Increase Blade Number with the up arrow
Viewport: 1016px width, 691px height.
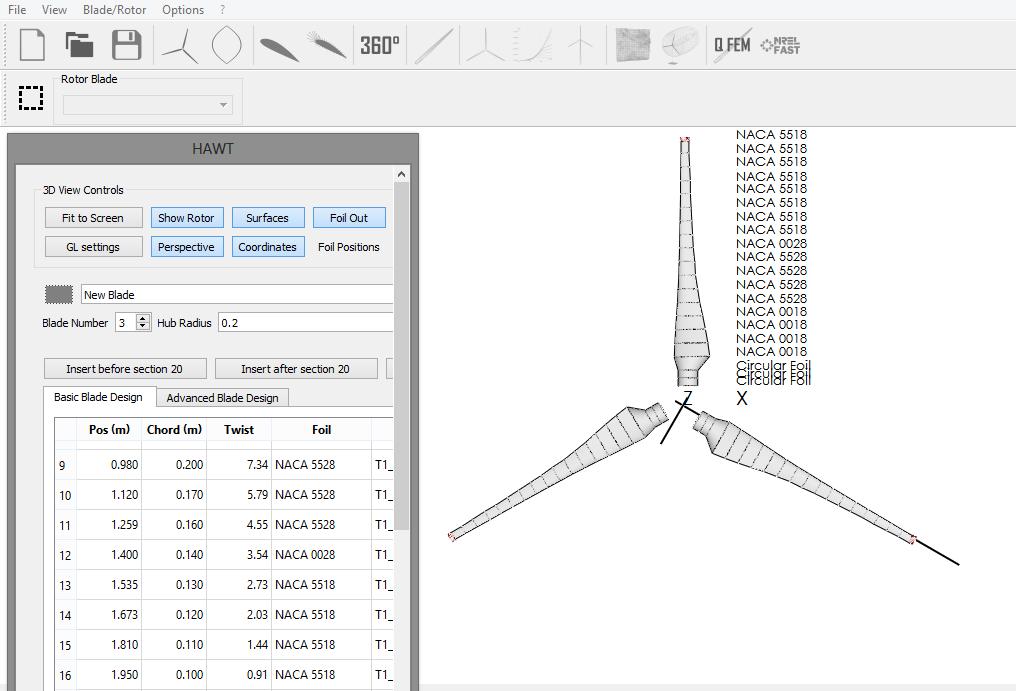143,318
